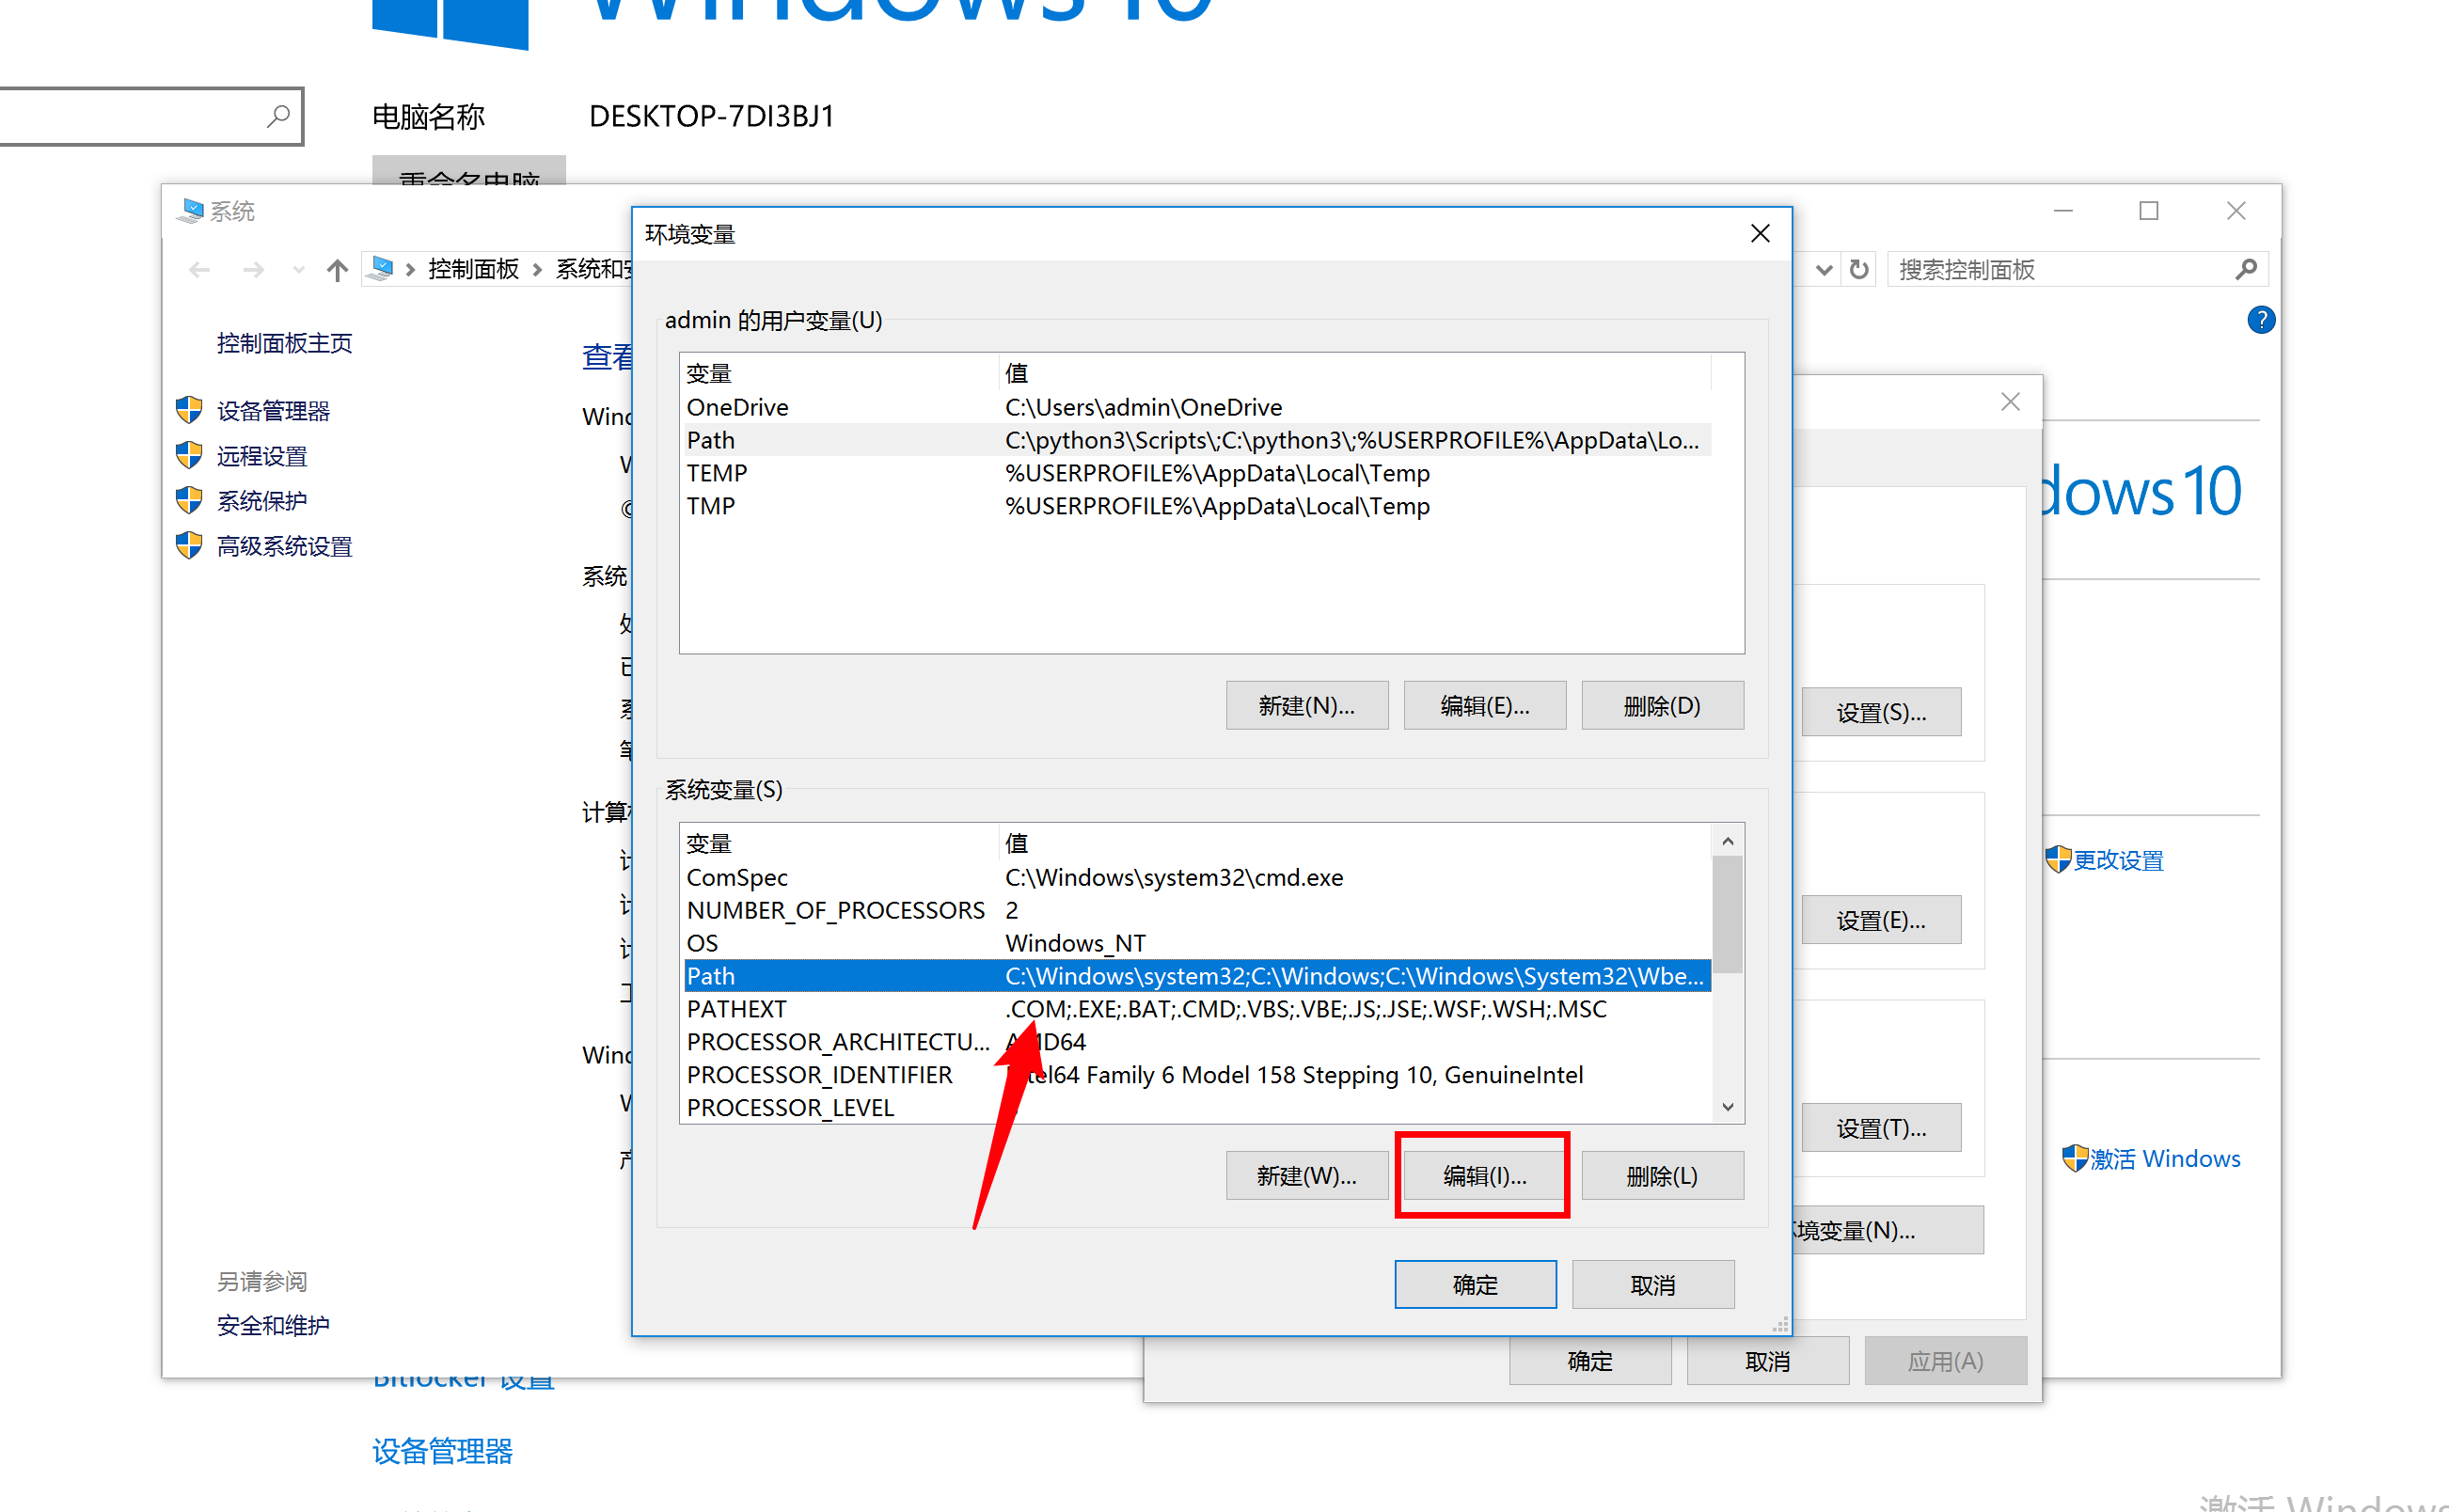Click 环境变量(N)... button in system properties

(x=1888, y=1230)
